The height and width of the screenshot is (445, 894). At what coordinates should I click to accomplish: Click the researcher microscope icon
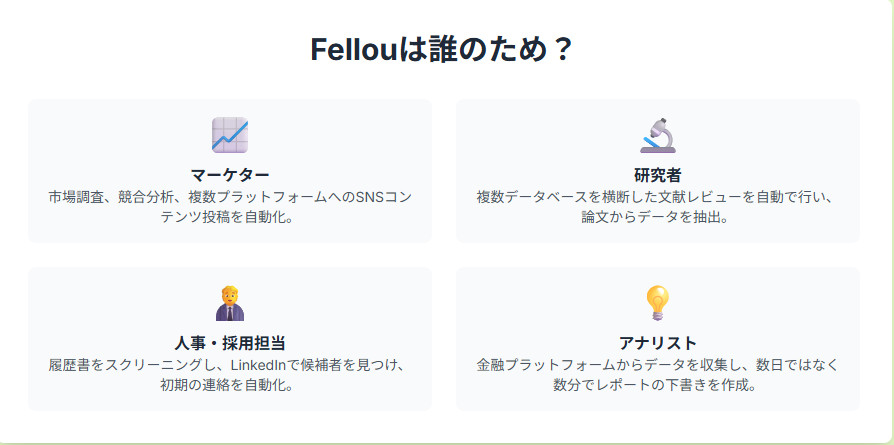click(658, 135)
